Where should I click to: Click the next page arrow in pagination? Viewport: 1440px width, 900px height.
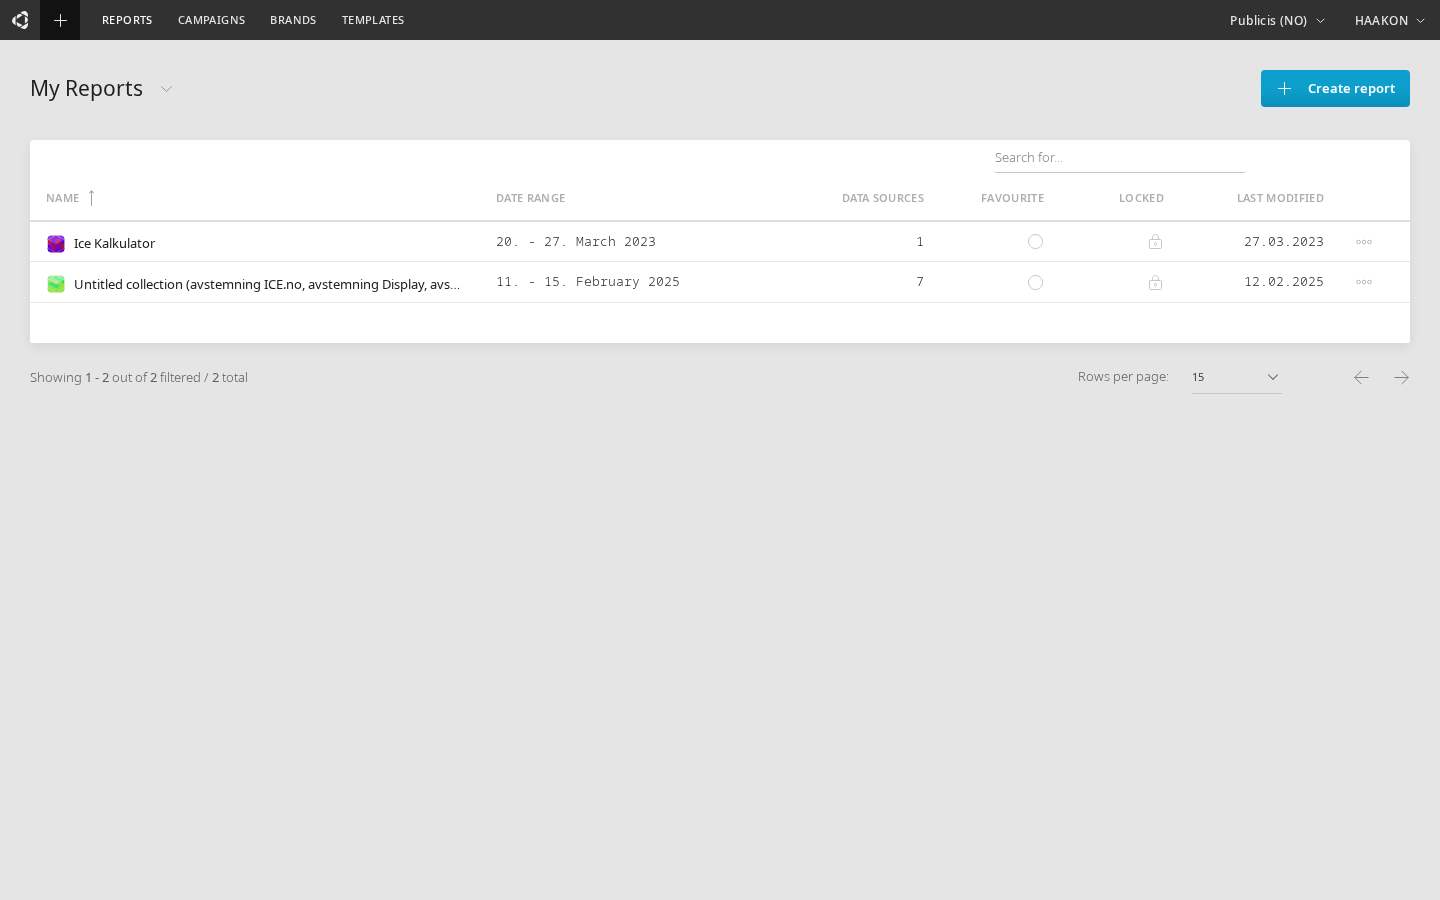[x=1401, y=377]
